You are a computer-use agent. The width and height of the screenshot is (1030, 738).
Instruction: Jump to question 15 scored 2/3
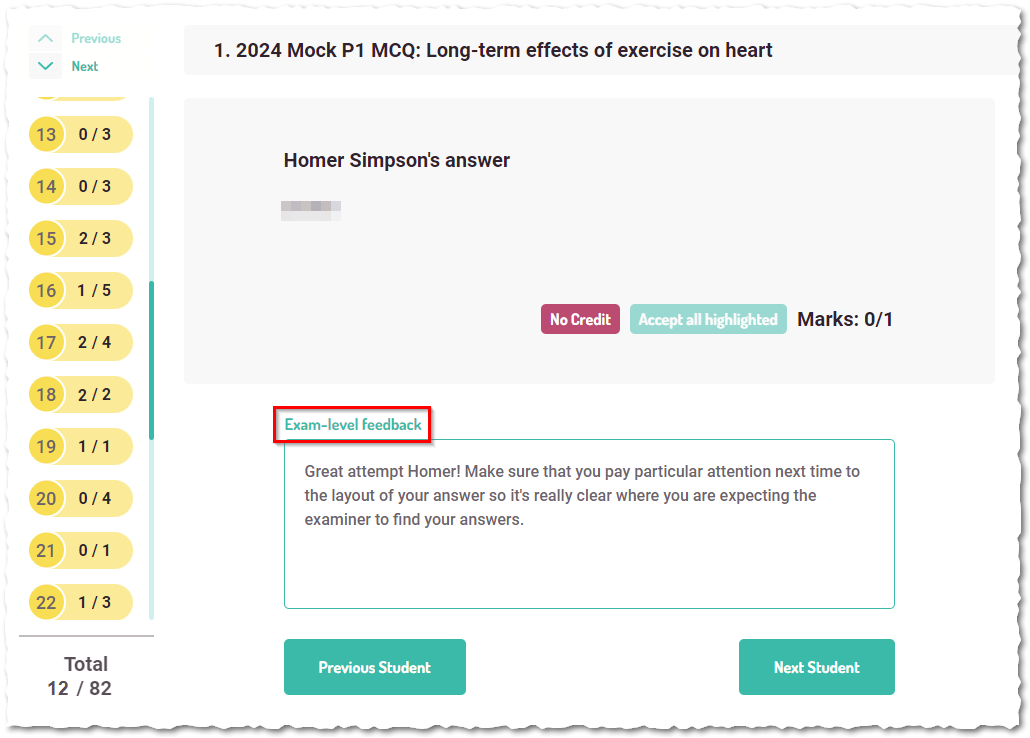[81, 239]
